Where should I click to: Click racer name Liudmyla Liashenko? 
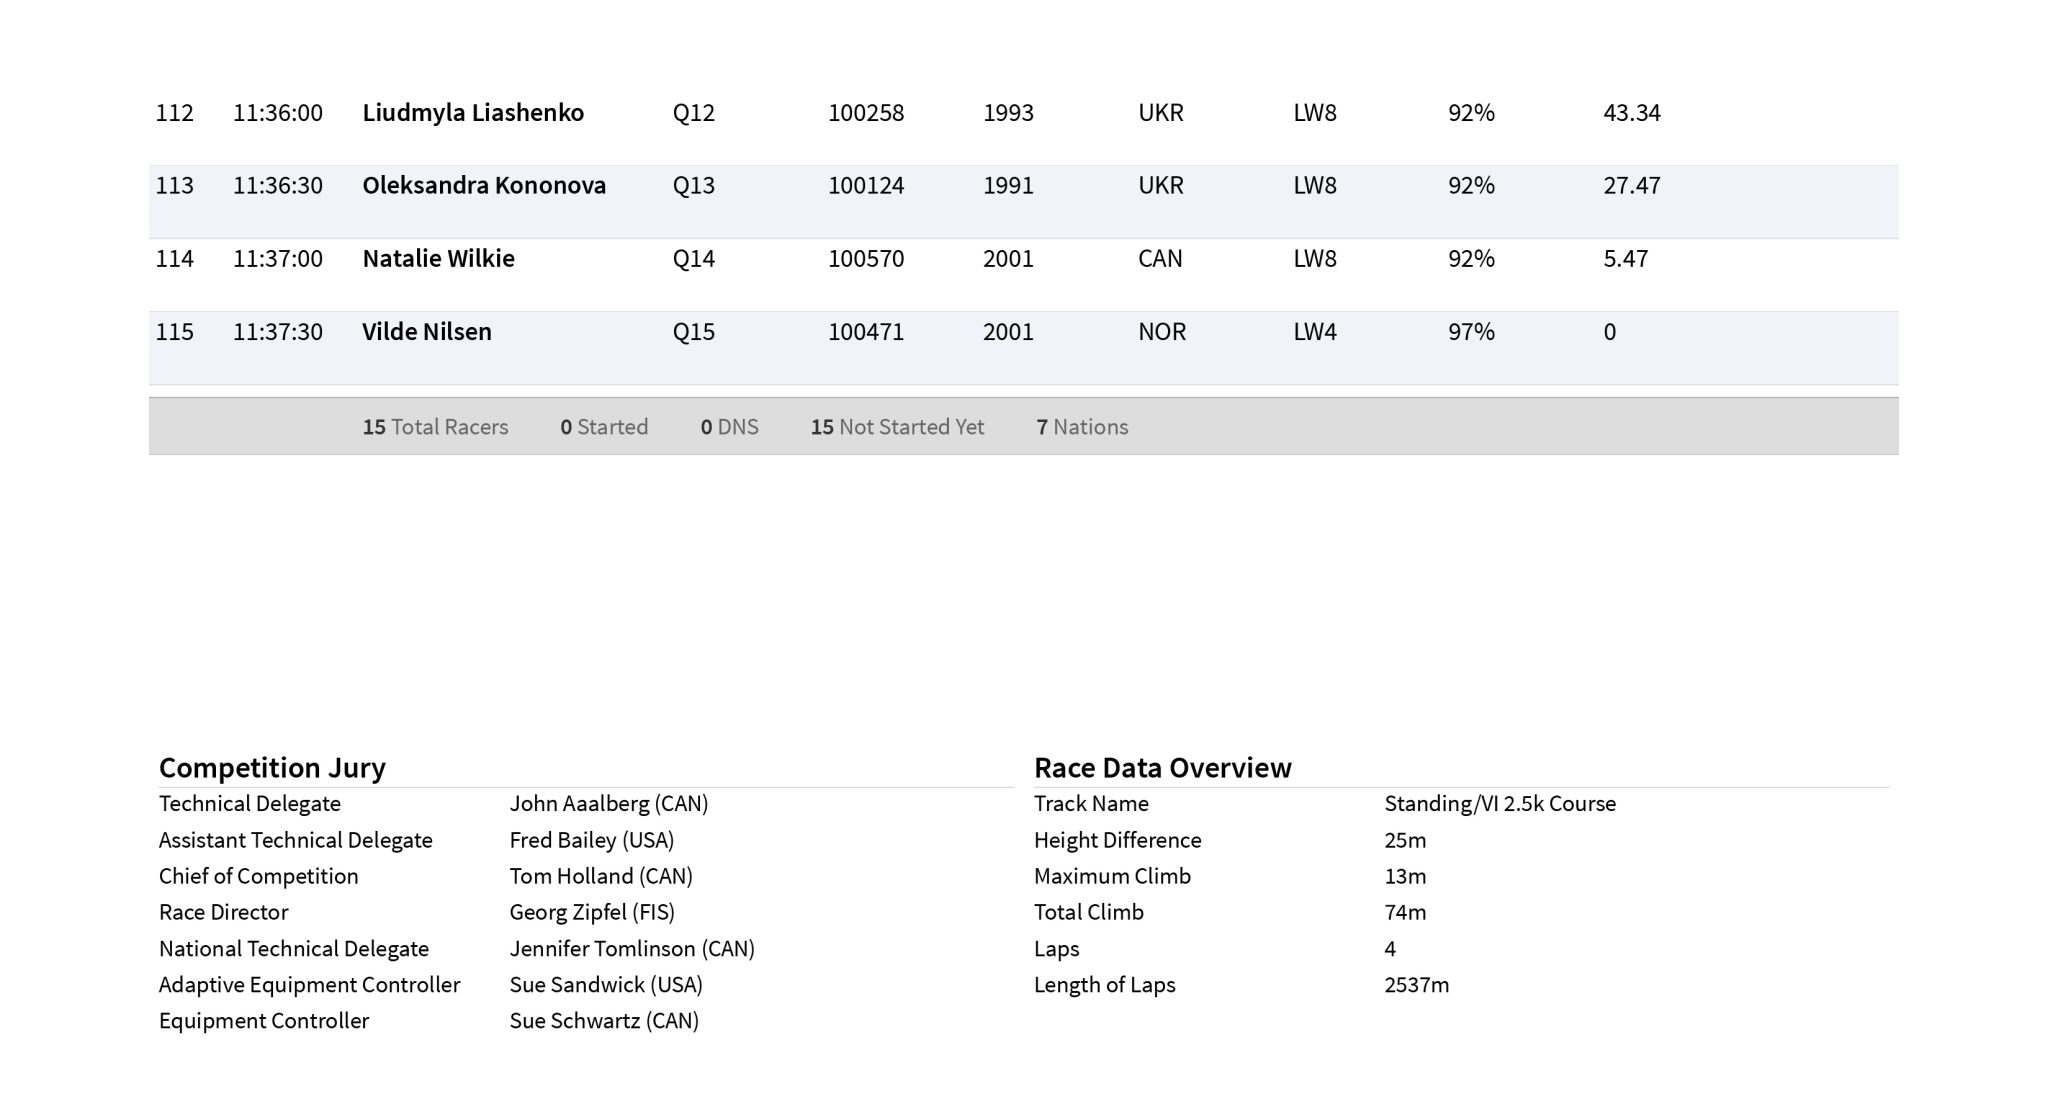(472, 113)
